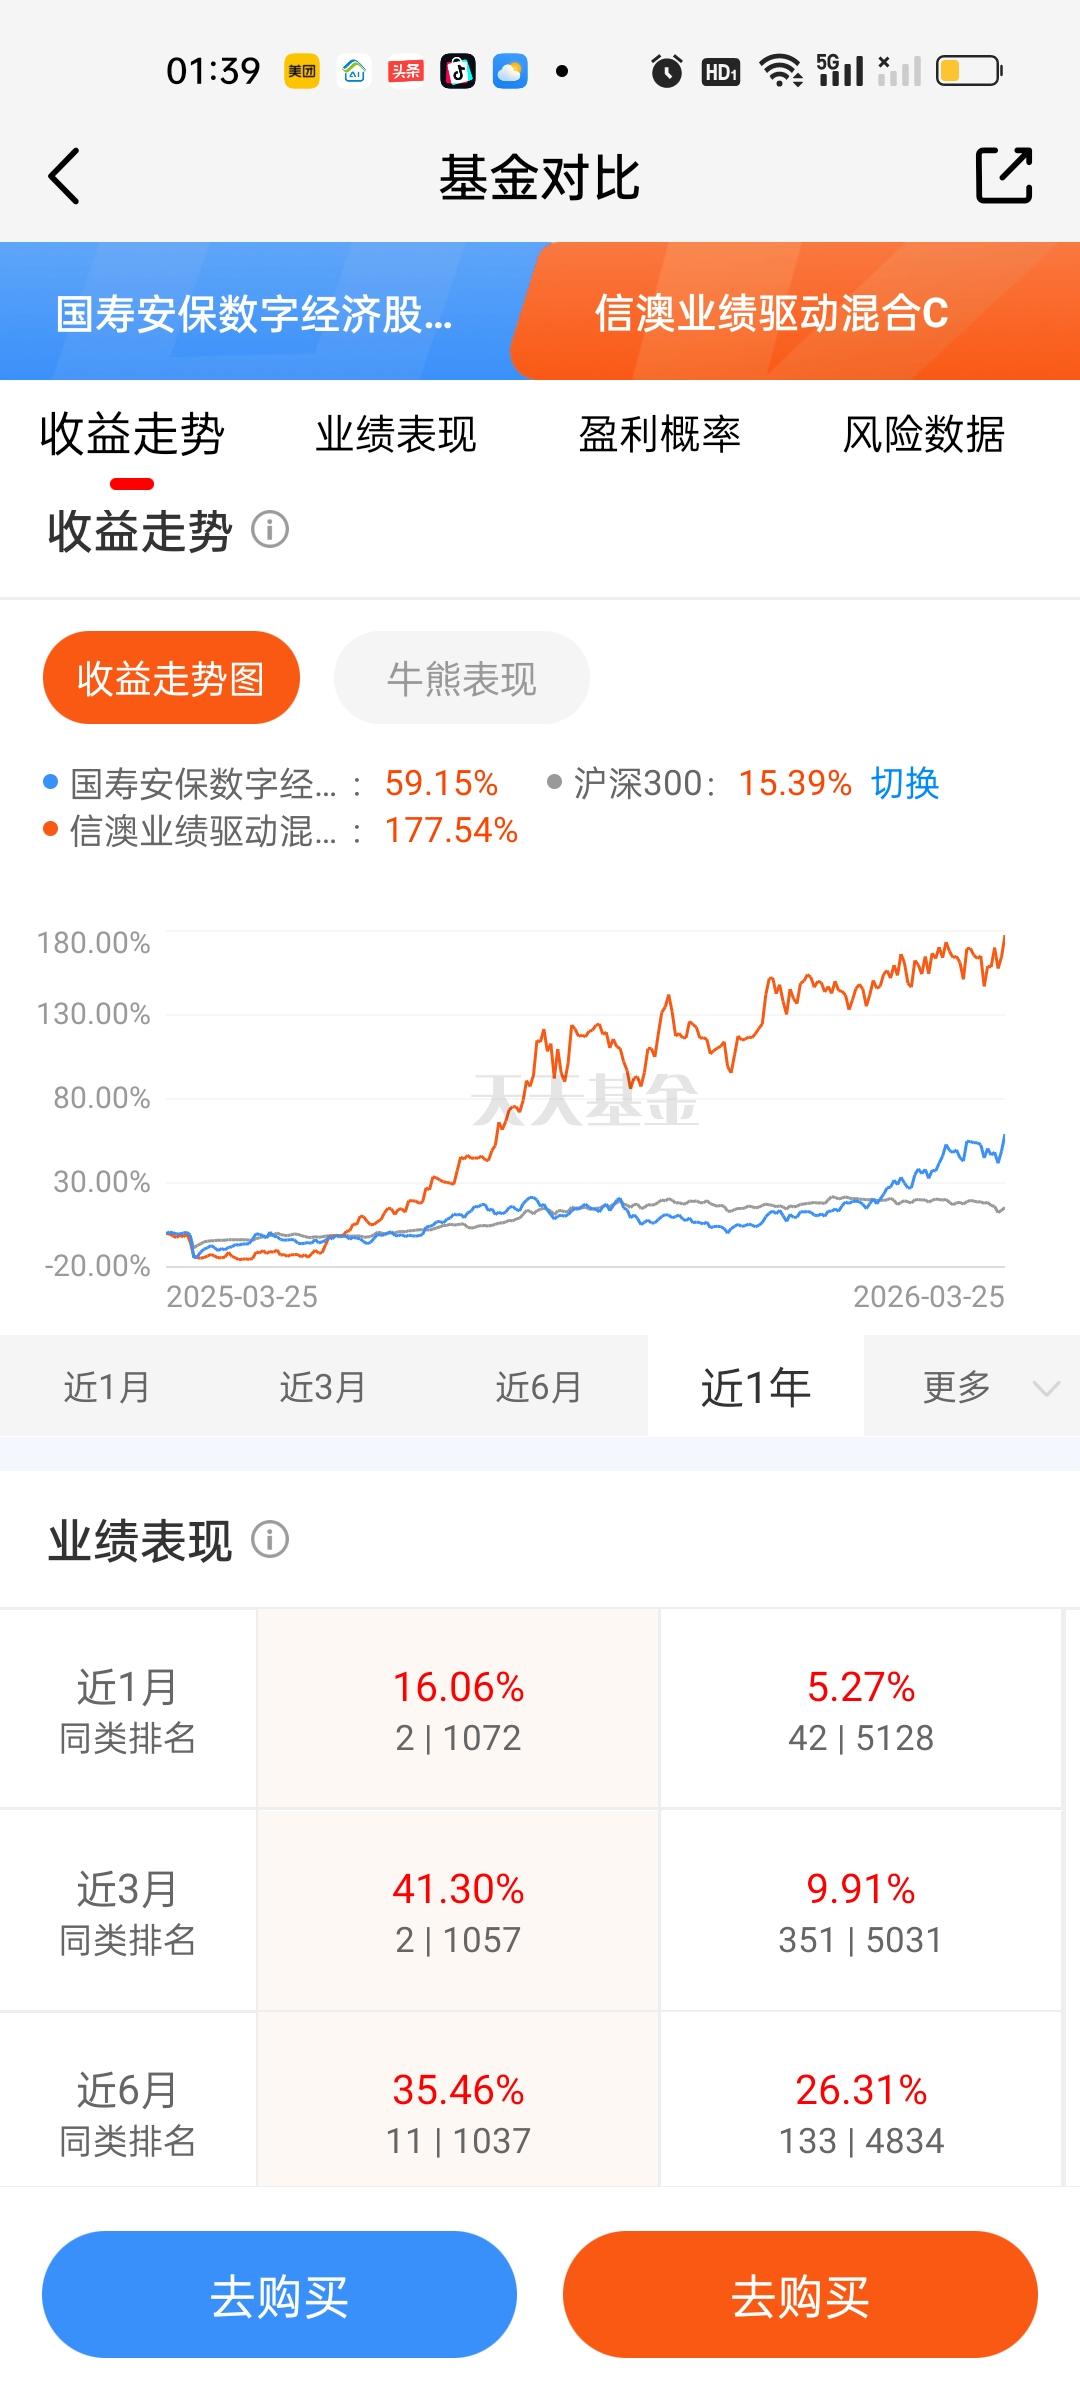1080x2400 pixels.
Task: Open the Meituan notification icon in status bar
Action: point(302,71)
